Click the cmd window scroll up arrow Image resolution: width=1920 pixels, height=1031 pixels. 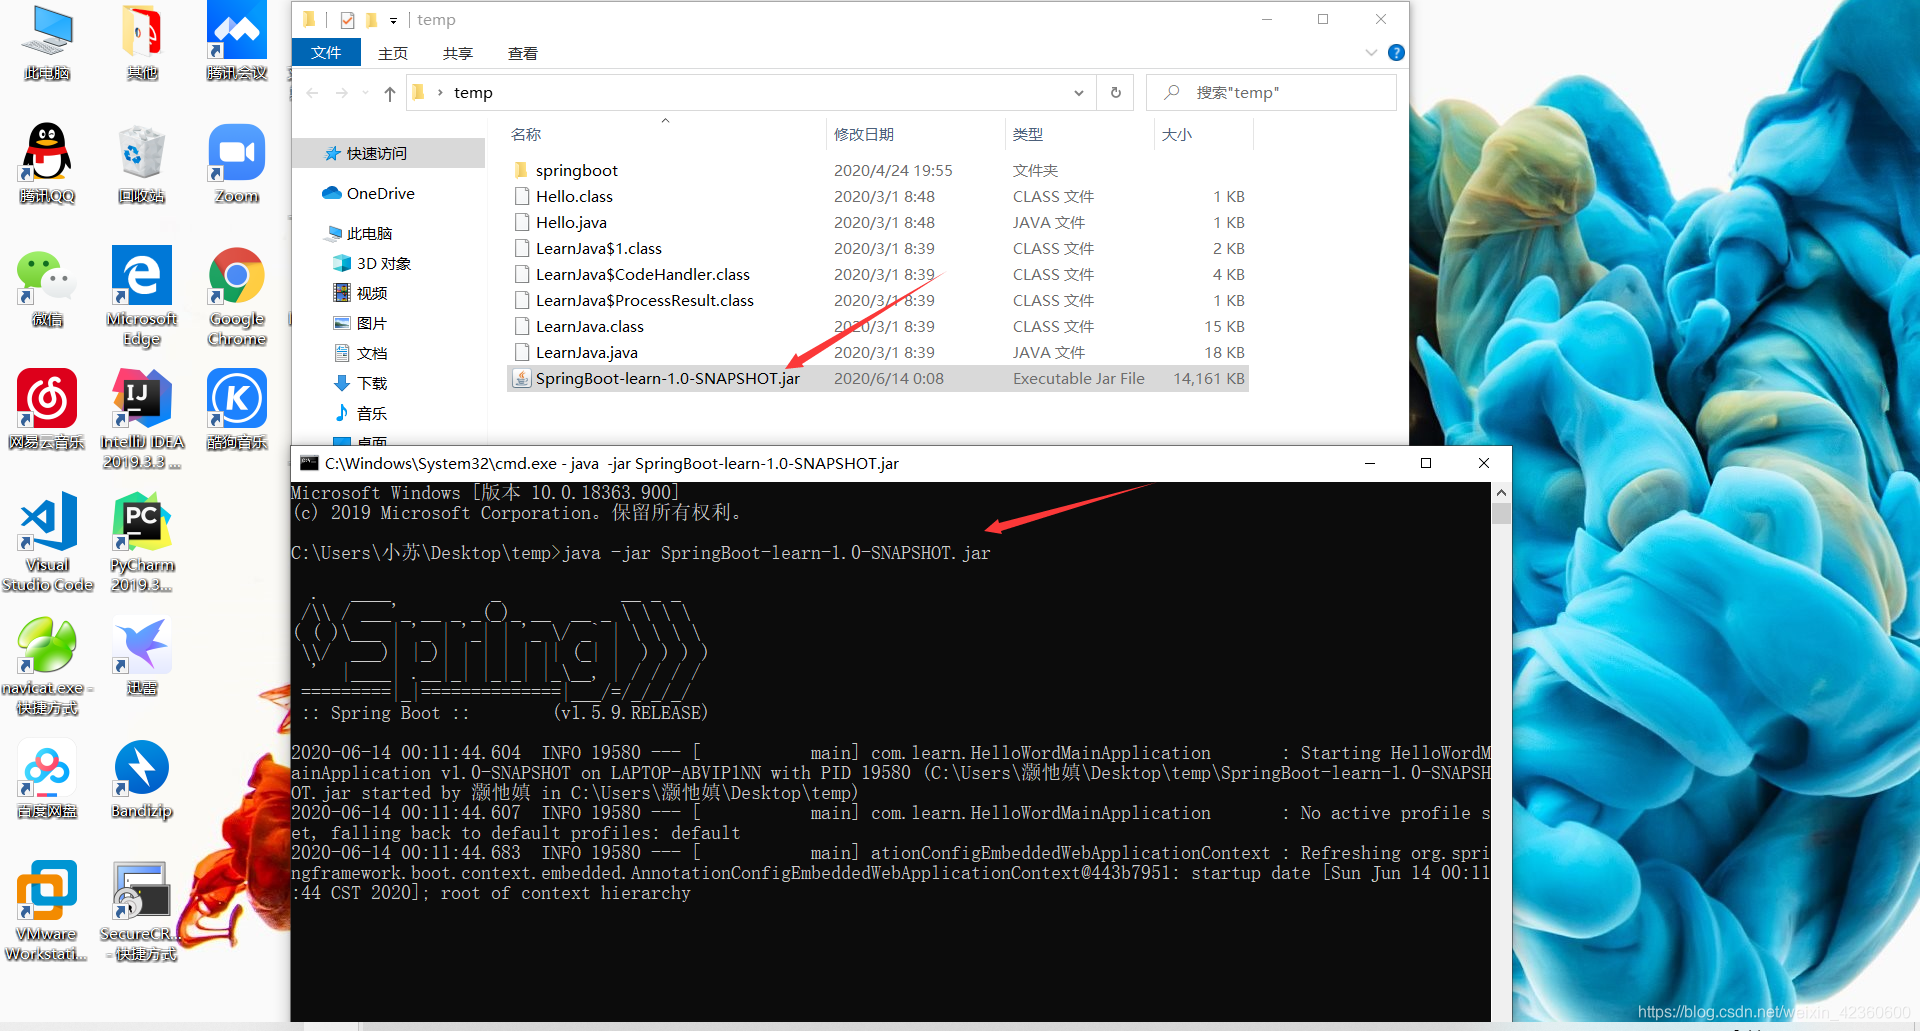point(1501,492)
